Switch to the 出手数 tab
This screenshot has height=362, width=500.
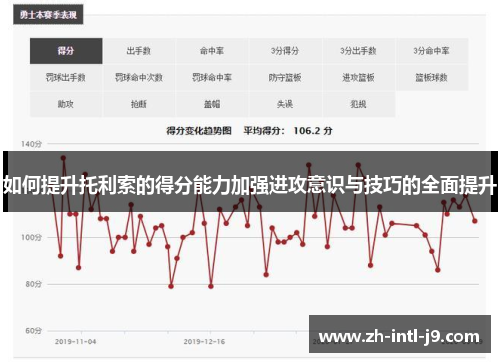pos(139,51)
